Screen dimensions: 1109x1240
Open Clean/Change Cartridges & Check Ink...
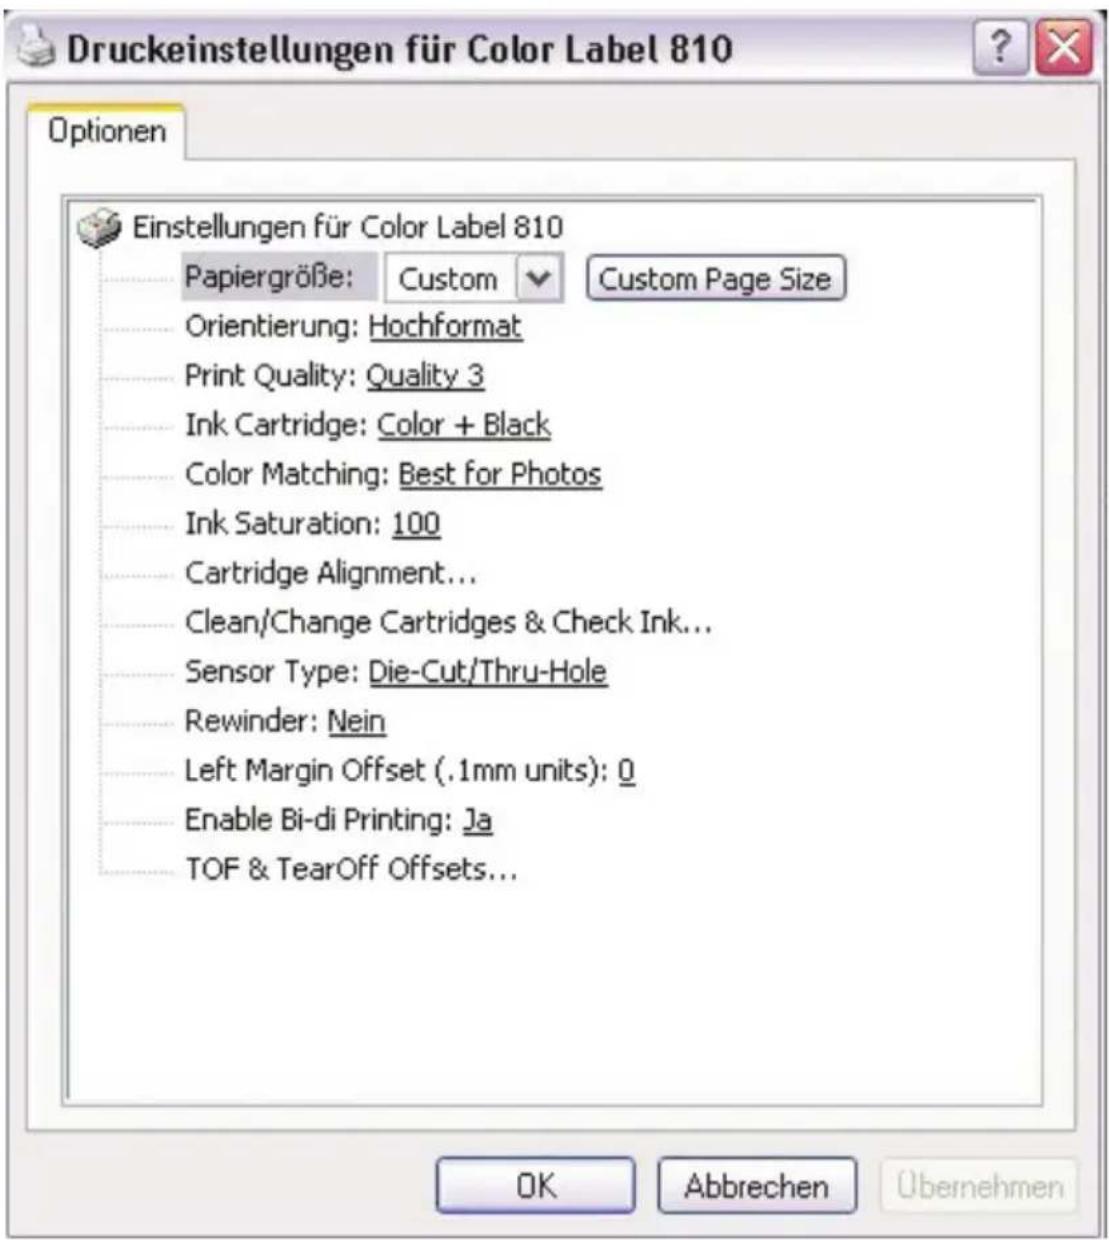(x=448, y=622)
